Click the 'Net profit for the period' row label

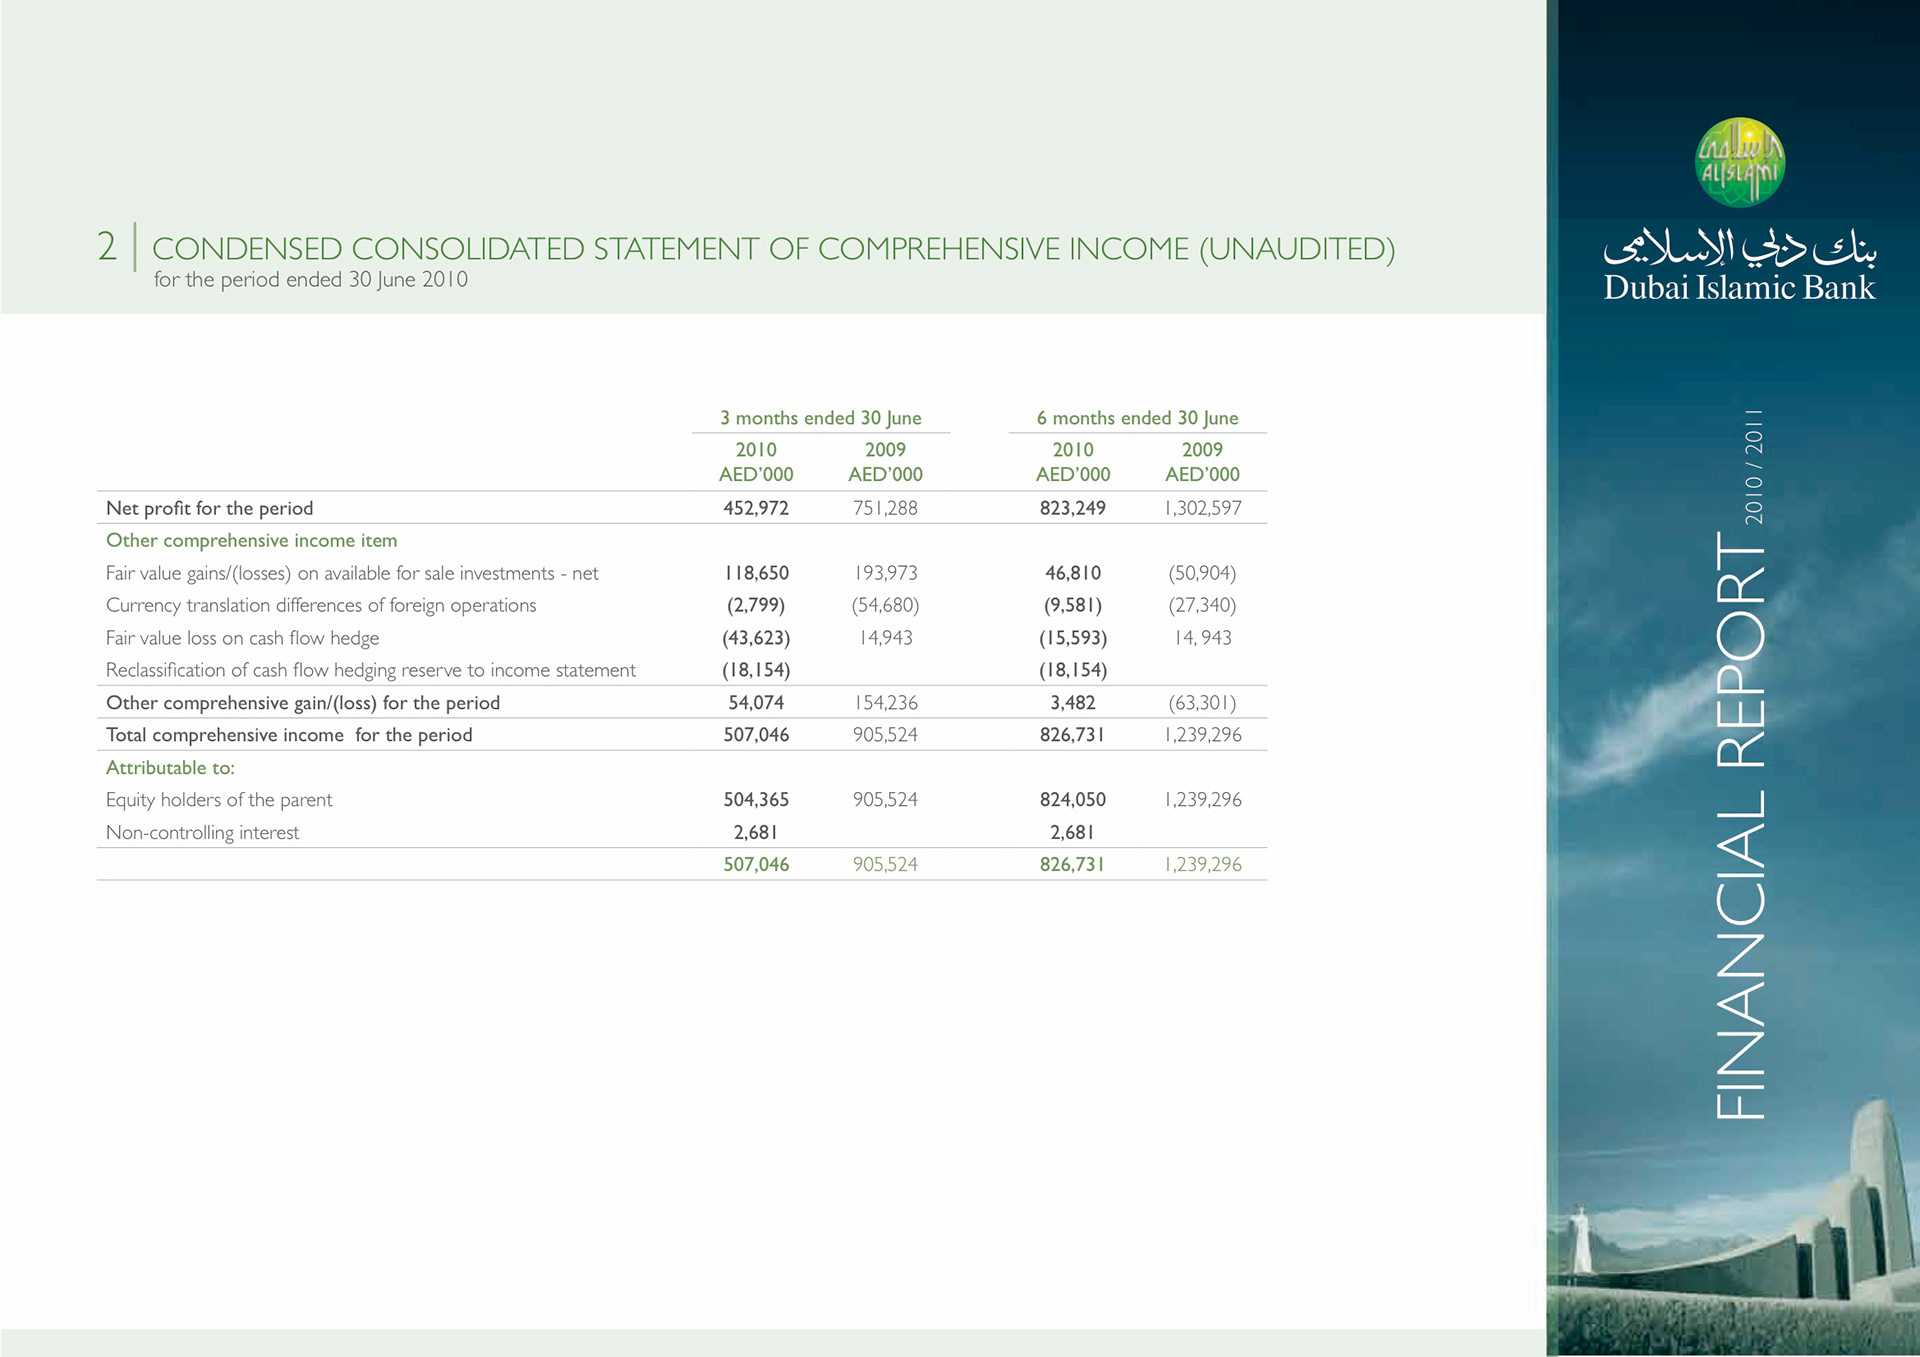tap(209, 508)
